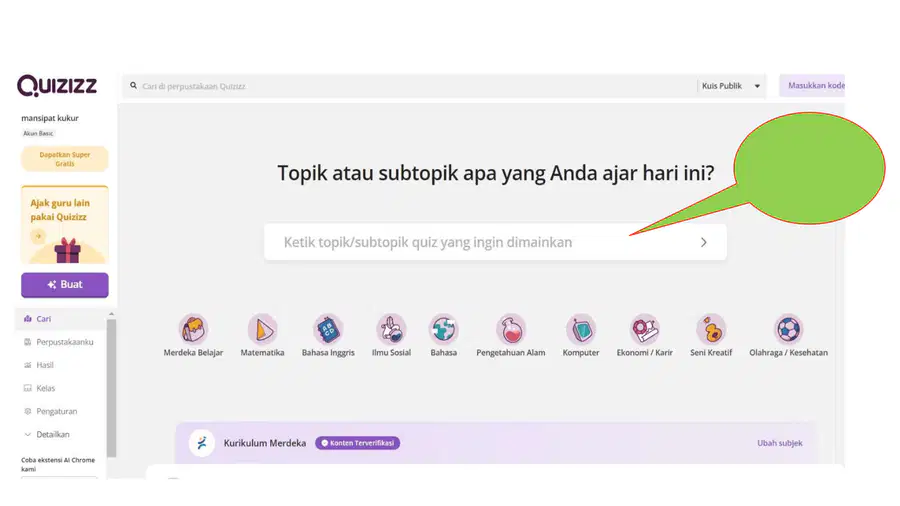
Task: Click the sidebar vertical scrollbar
Action: pyautogui.click(x=111, y=388)
